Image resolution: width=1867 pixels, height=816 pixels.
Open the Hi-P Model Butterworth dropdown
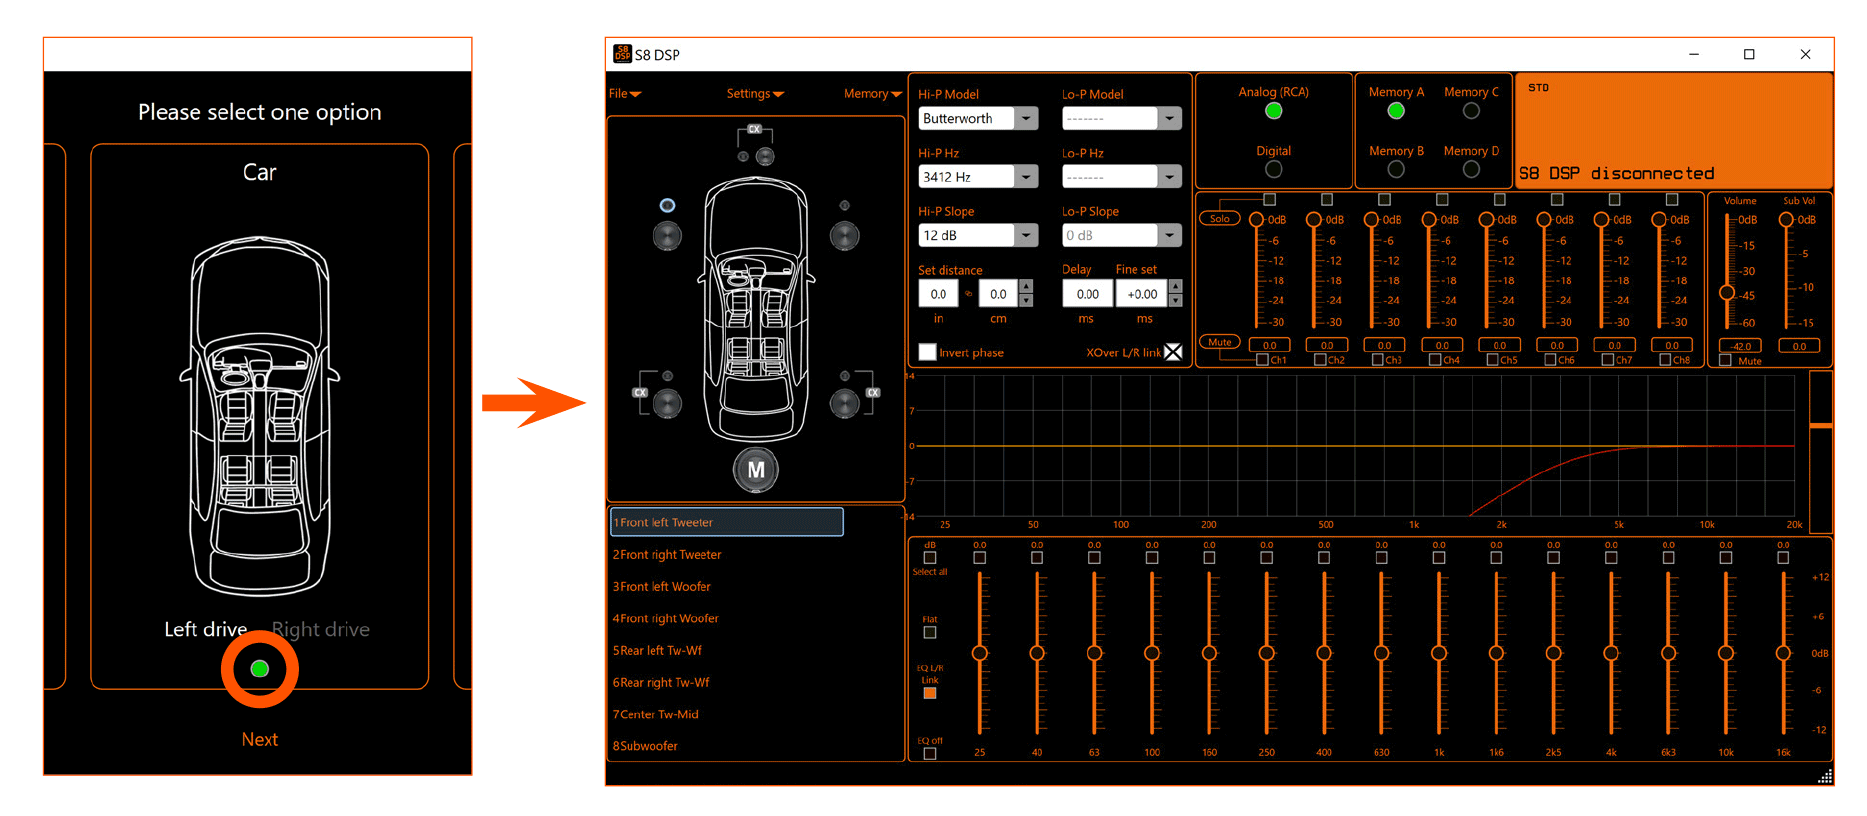click(1026, 119)
